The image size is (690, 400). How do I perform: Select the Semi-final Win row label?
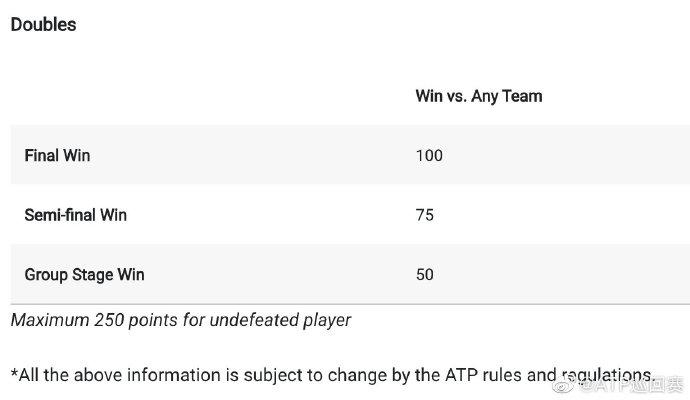[x=75, y=214]
